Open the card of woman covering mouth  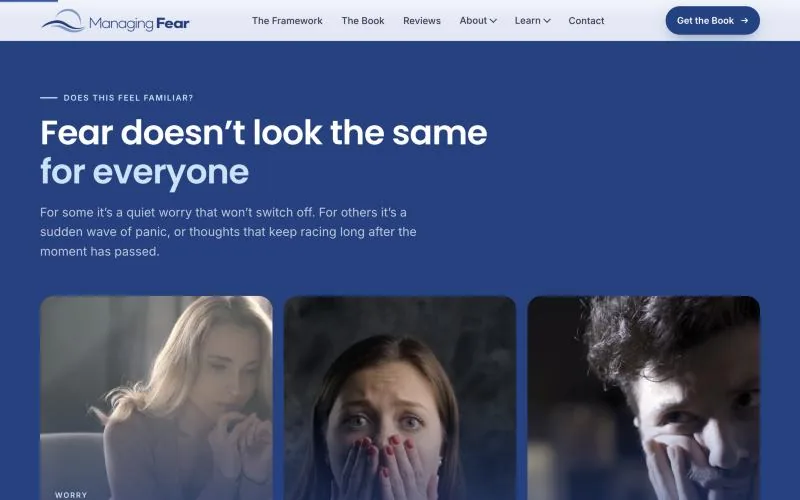399,398
